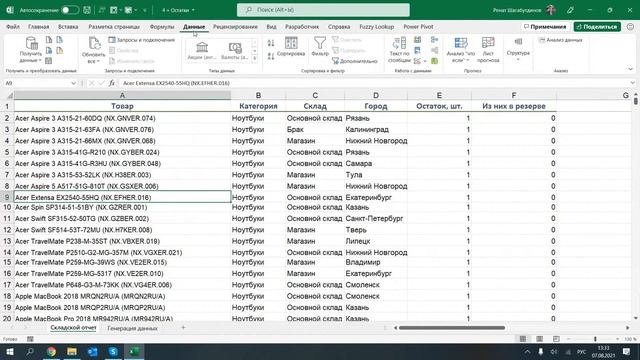The image size is (640, 360).
Task: Switch to the Формулы ribbon tab
Action: pos(162,27)
